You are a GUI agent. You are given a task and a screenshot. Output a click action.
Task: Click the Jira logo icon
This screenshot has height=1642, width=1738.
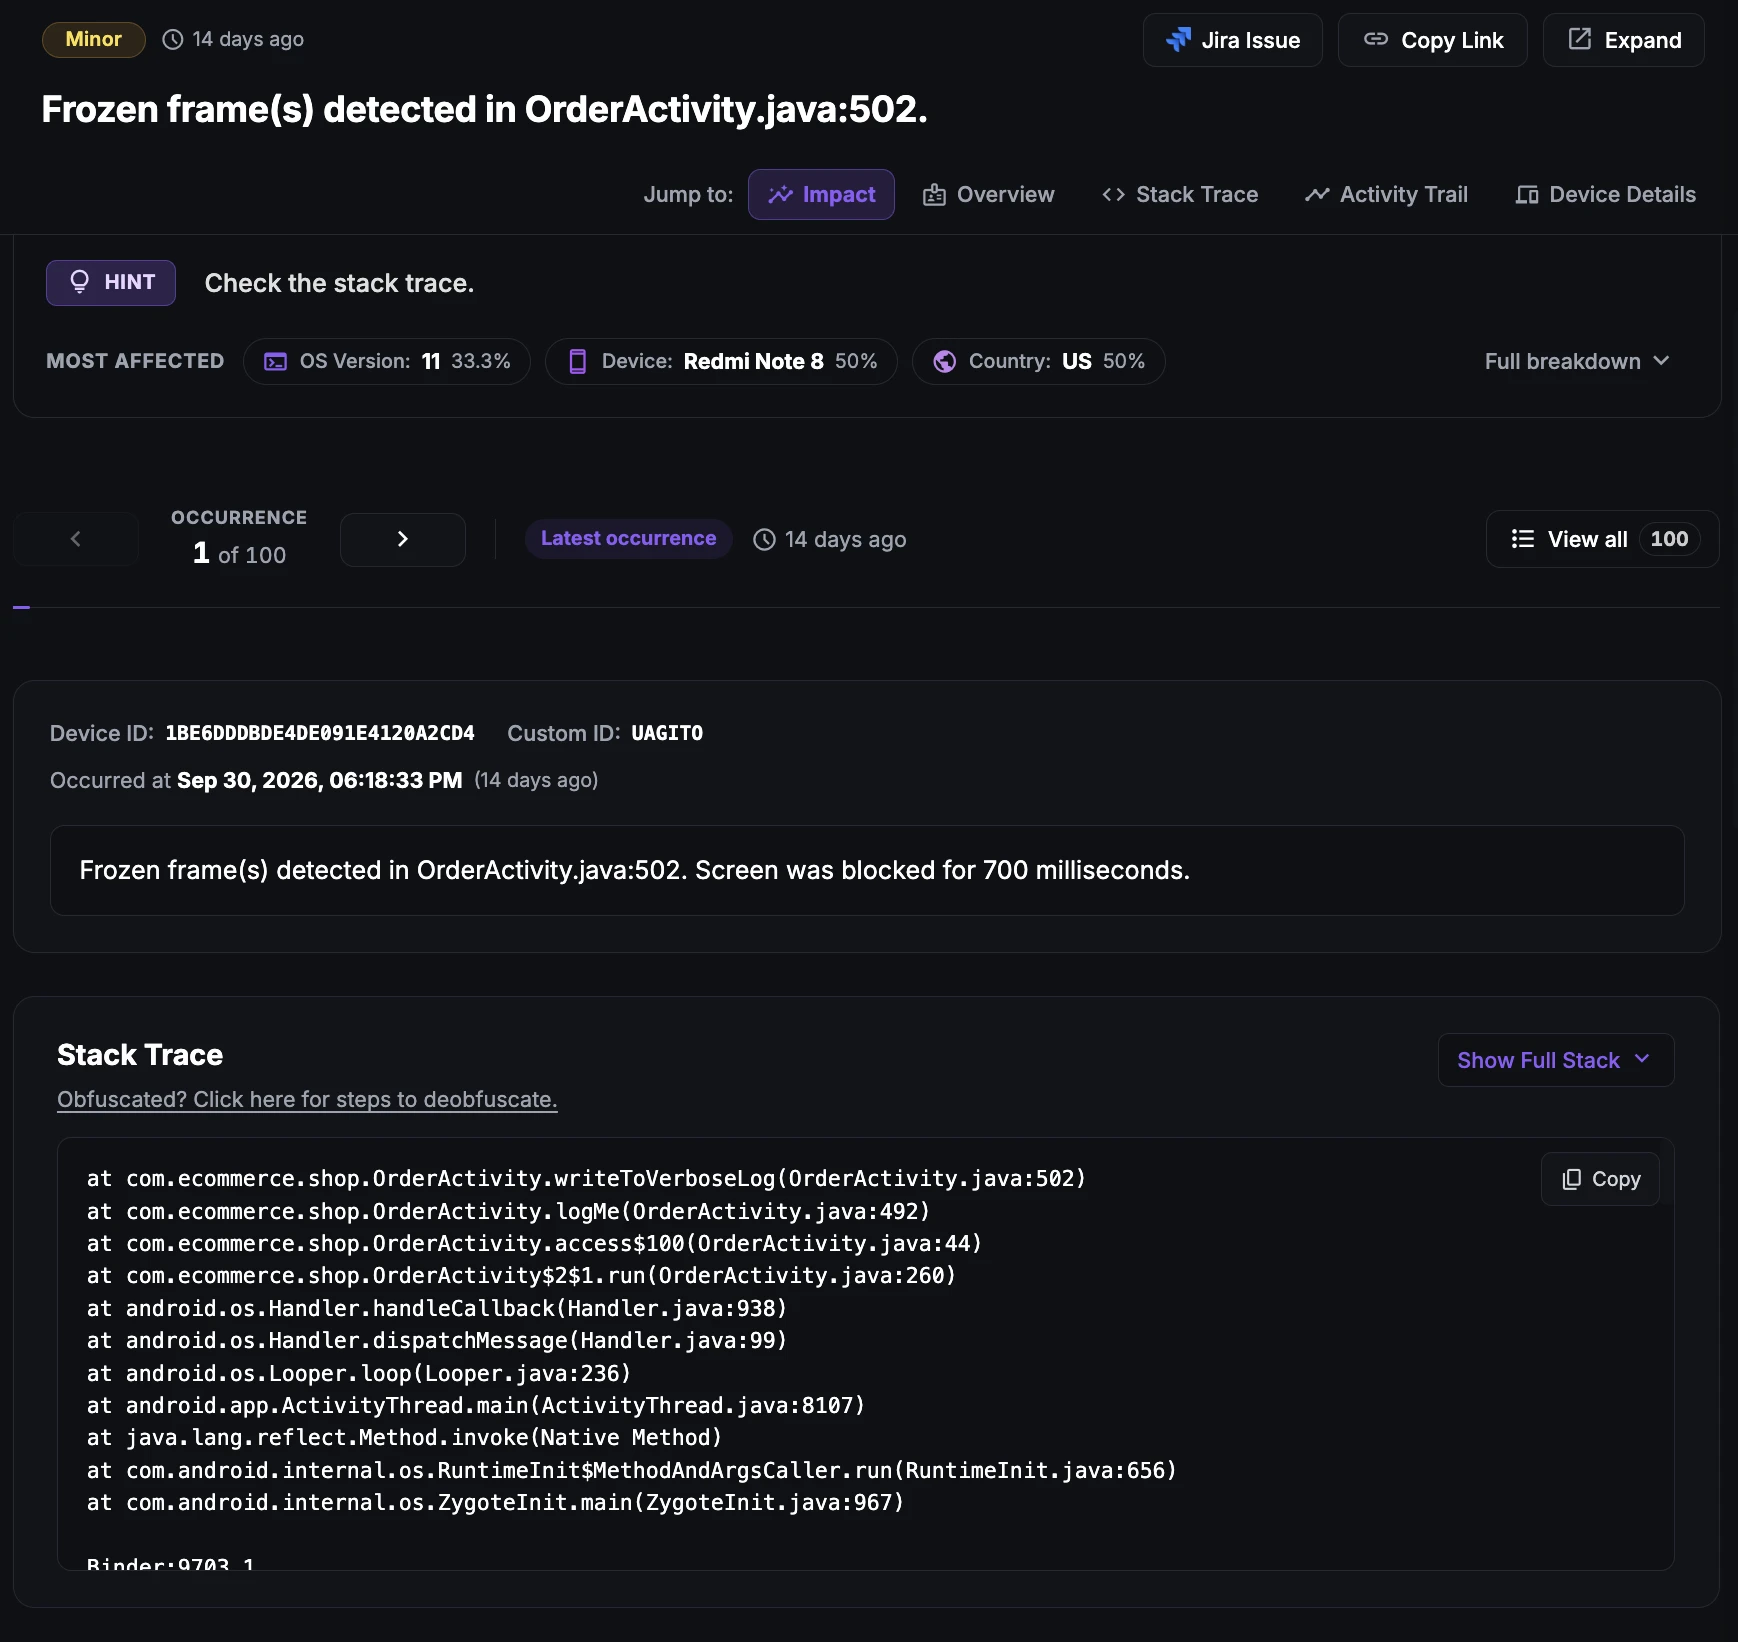click(x=1179, y=40)
